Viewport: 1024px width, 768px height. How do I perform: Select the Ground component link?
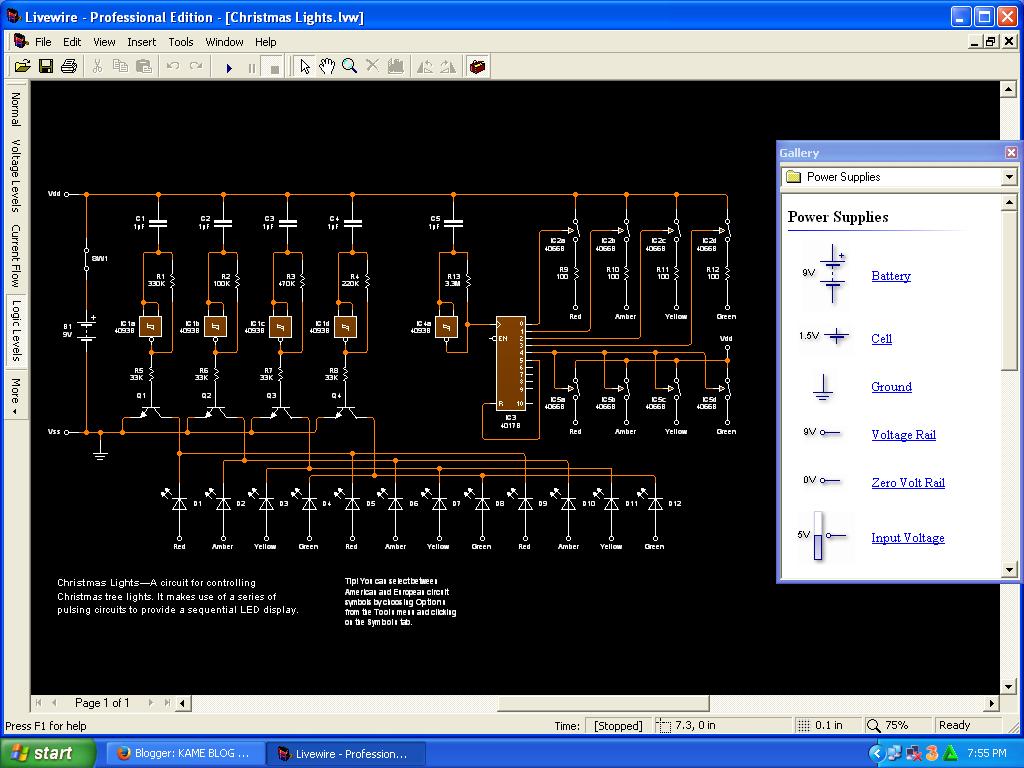[890, 387]
